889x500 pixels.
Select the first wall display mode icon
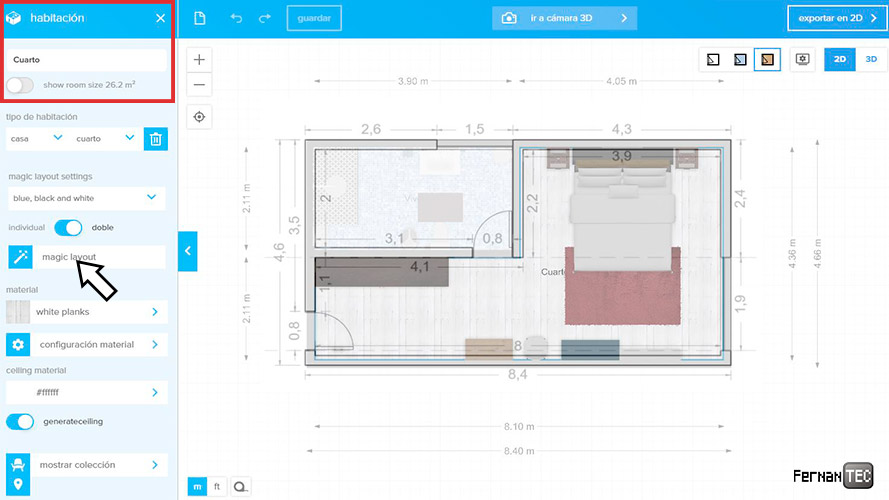(x=713, y=59)
